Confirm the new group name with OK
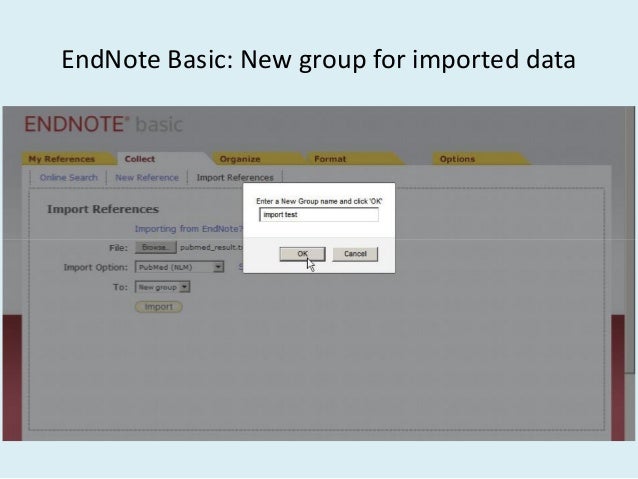 click(x=302, y=254)
